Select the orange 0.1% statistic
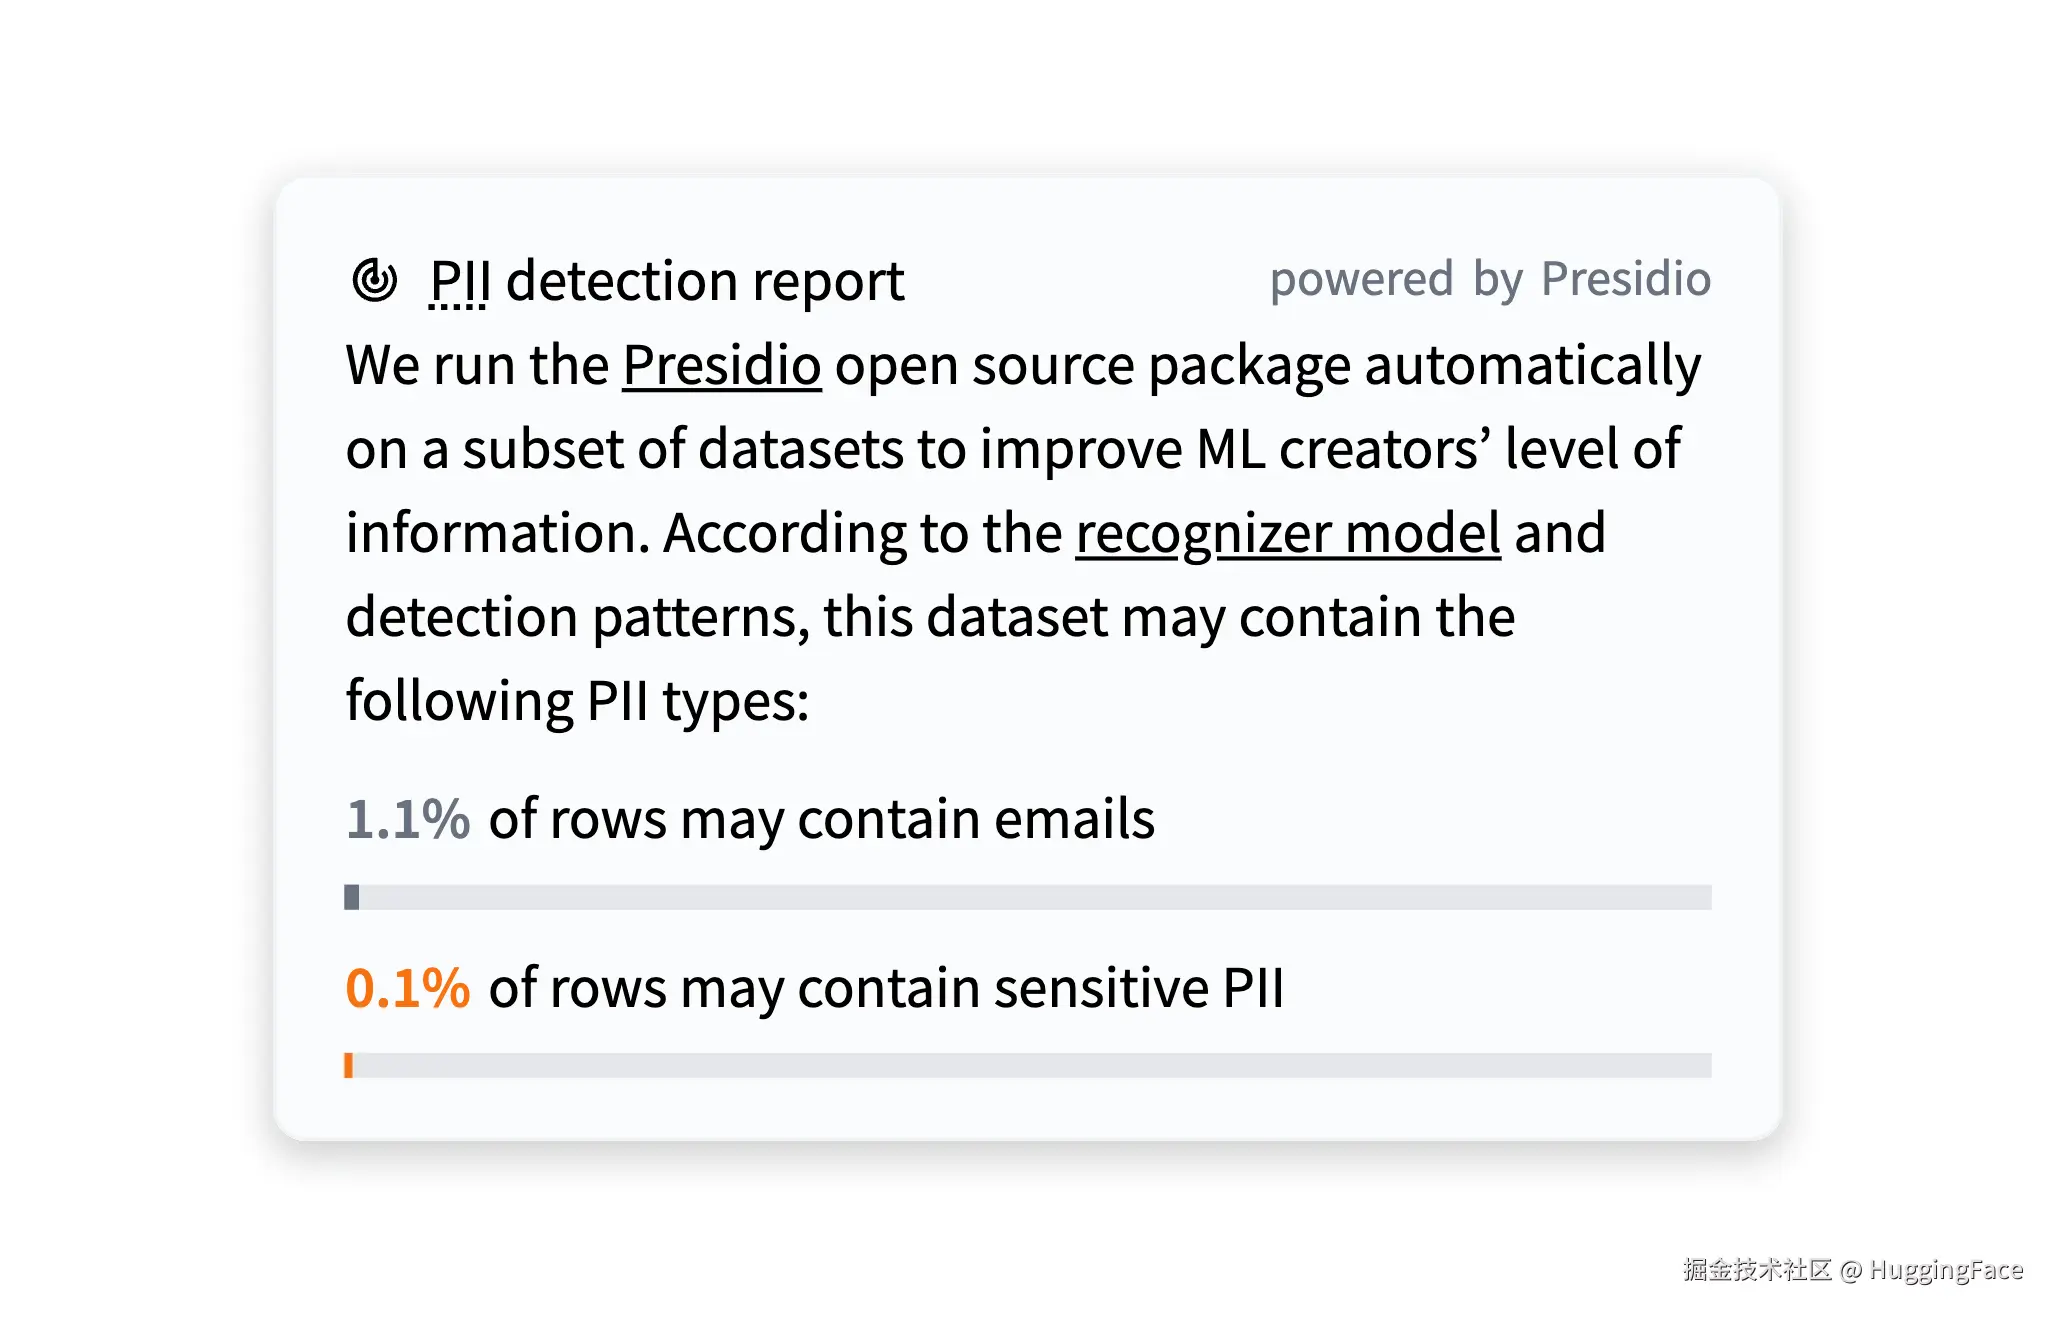Screen dimensions: 2056x1318 click(408, 987)
